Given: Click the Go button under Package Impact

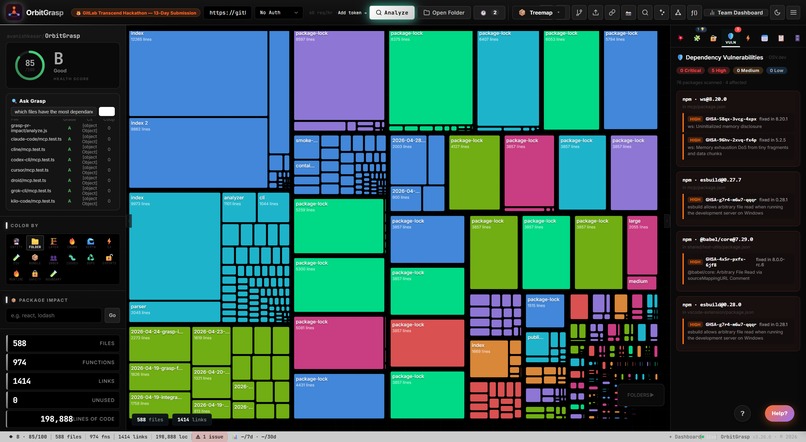Looking at the screenshot, I should [112, 315].
